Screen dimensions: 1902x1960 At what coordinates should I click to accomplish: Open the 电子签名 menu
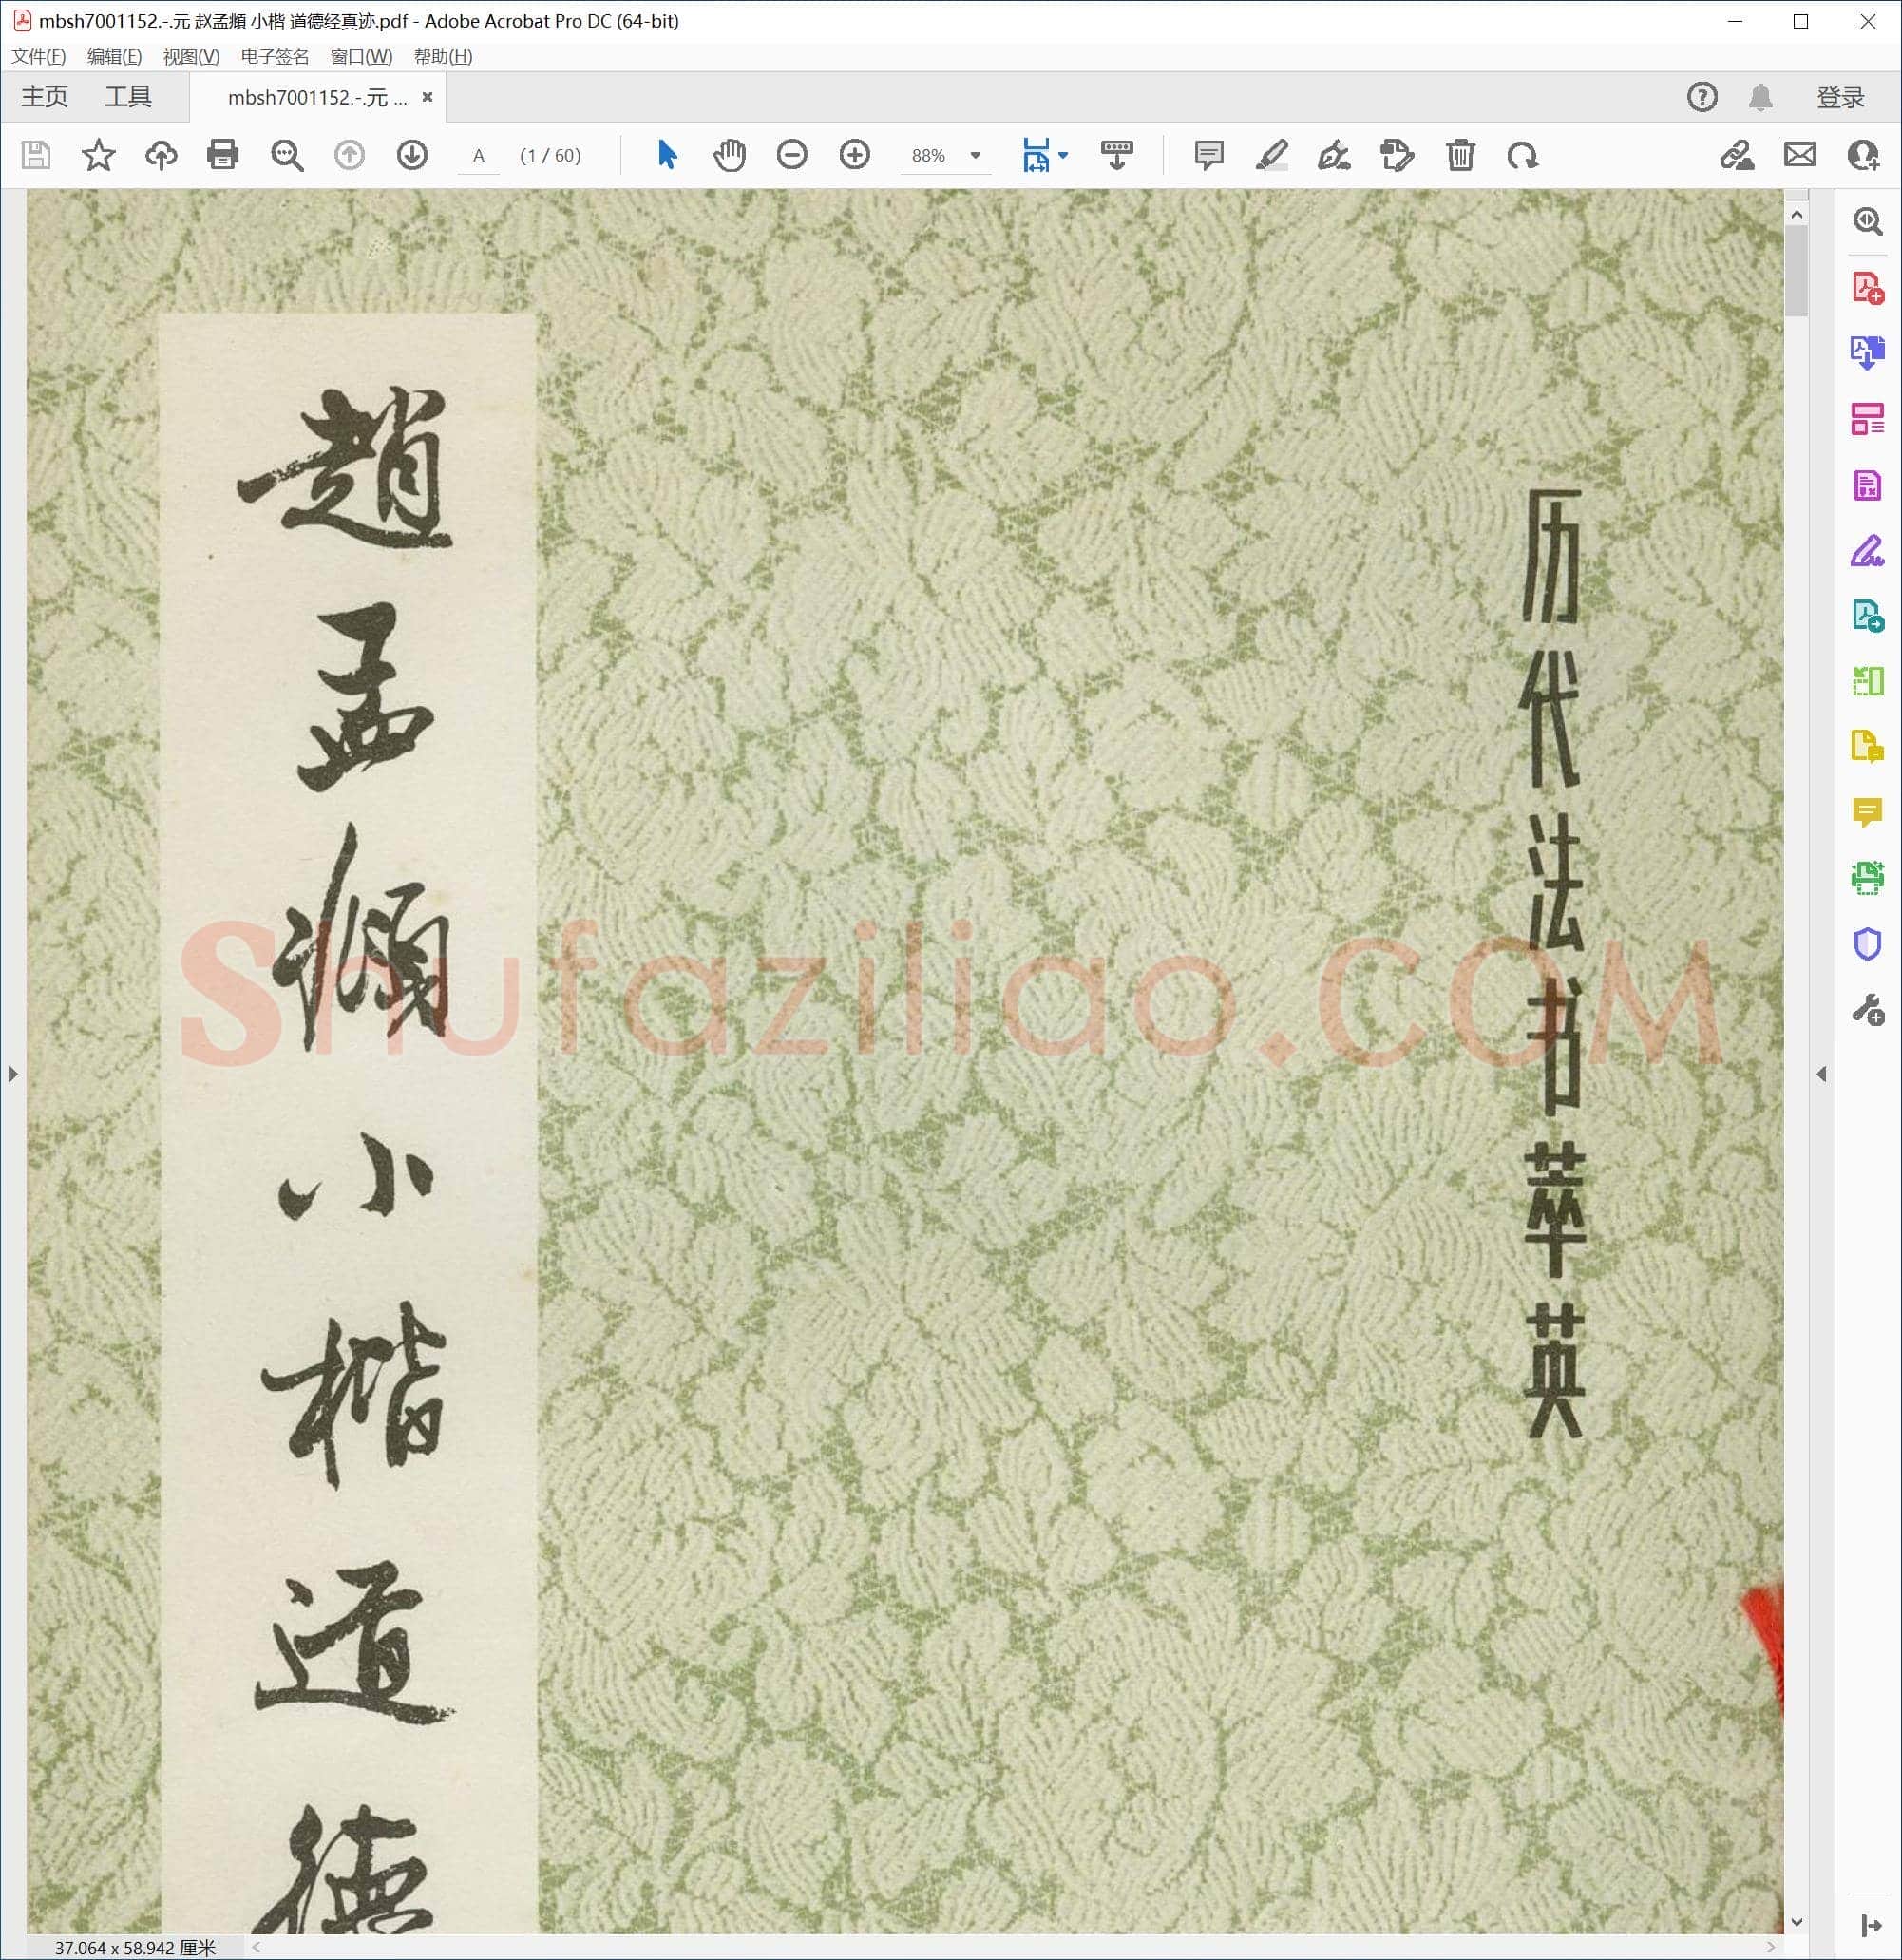[x=275, y=57]
